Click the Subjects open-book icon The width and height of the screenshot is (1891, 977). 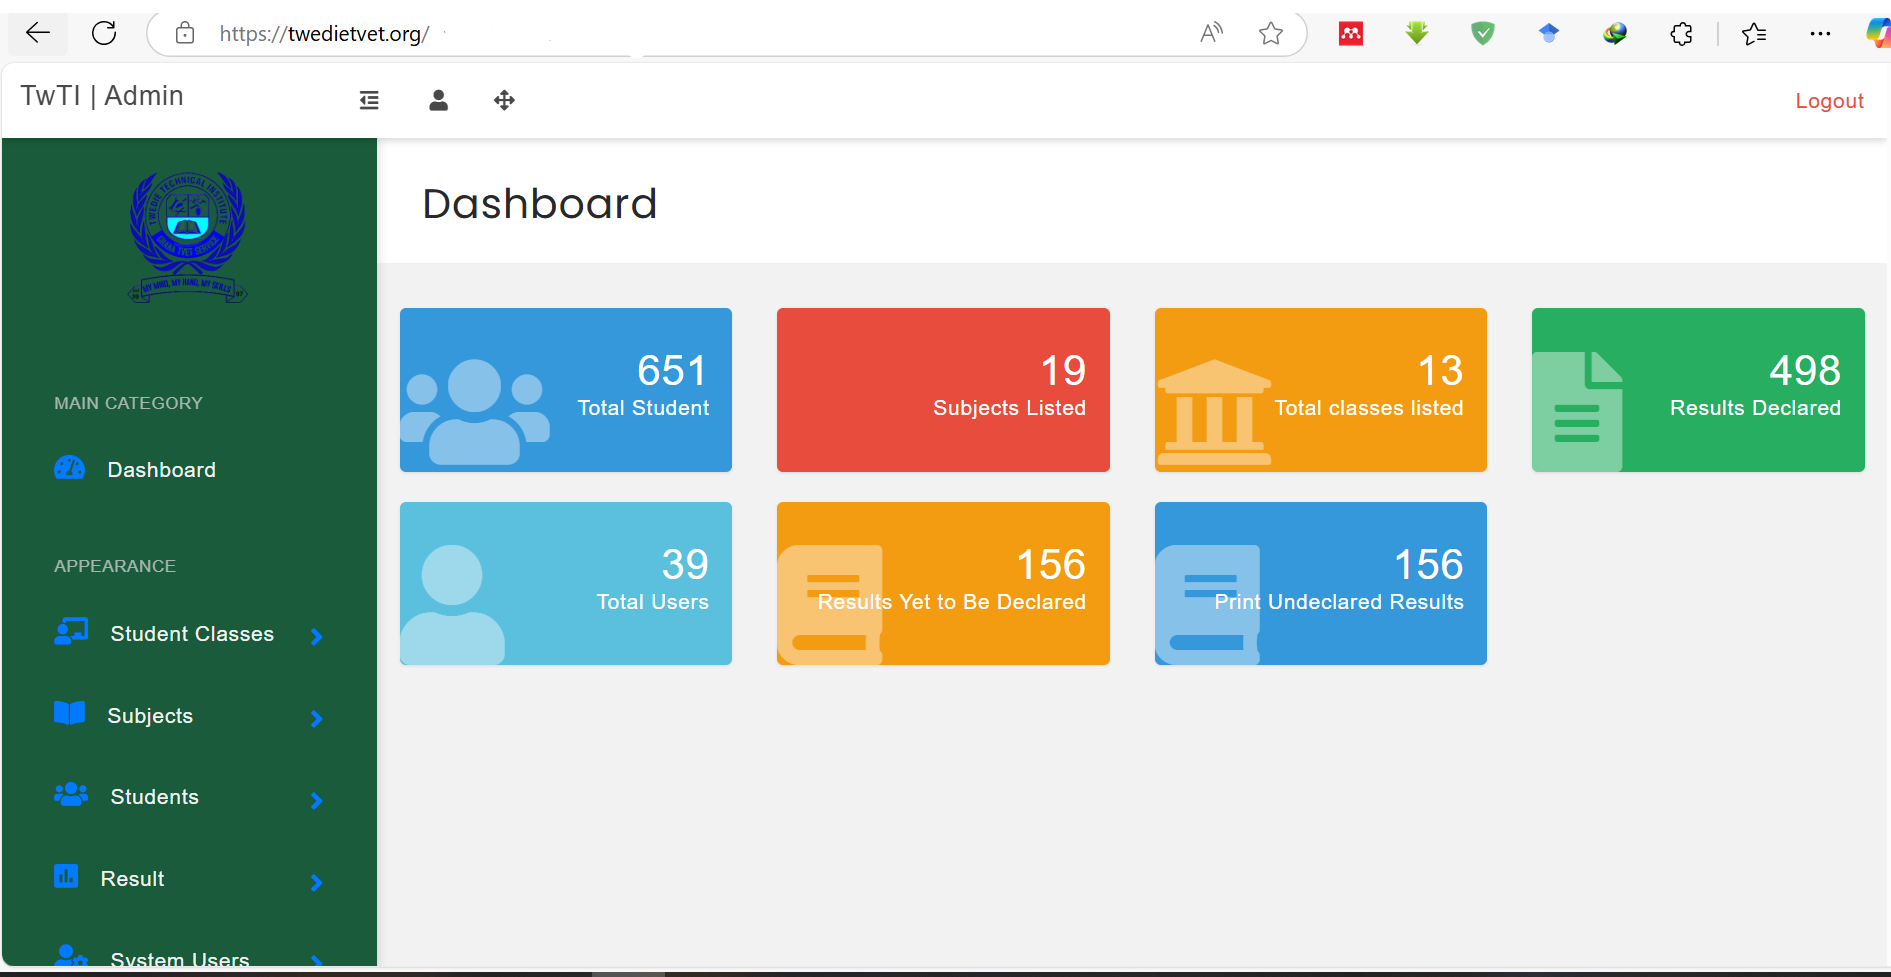[x=68, y=713]
